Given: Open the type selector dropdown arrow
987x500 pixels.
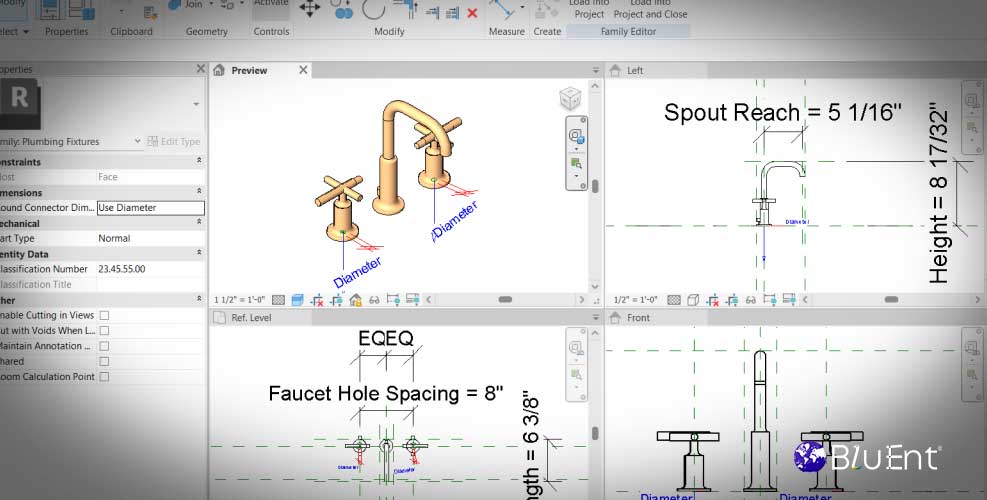Looking at the screenshot, I should 196,104.
